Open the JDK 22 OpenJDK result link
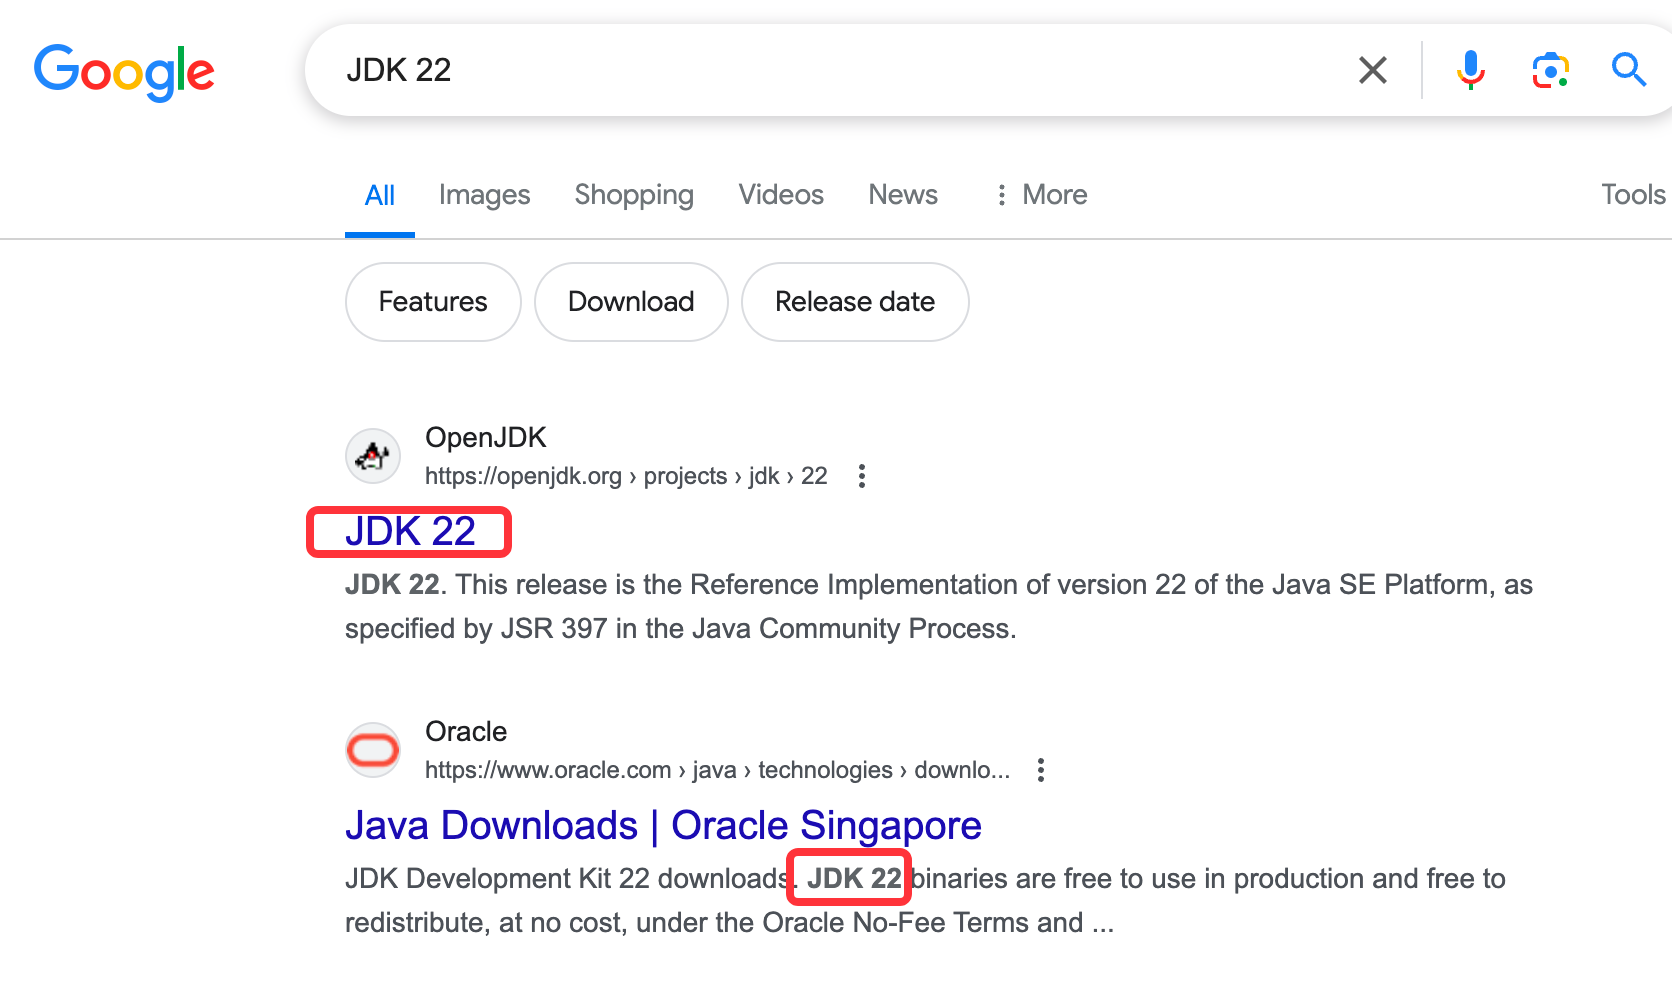 [x=410, y=532]
